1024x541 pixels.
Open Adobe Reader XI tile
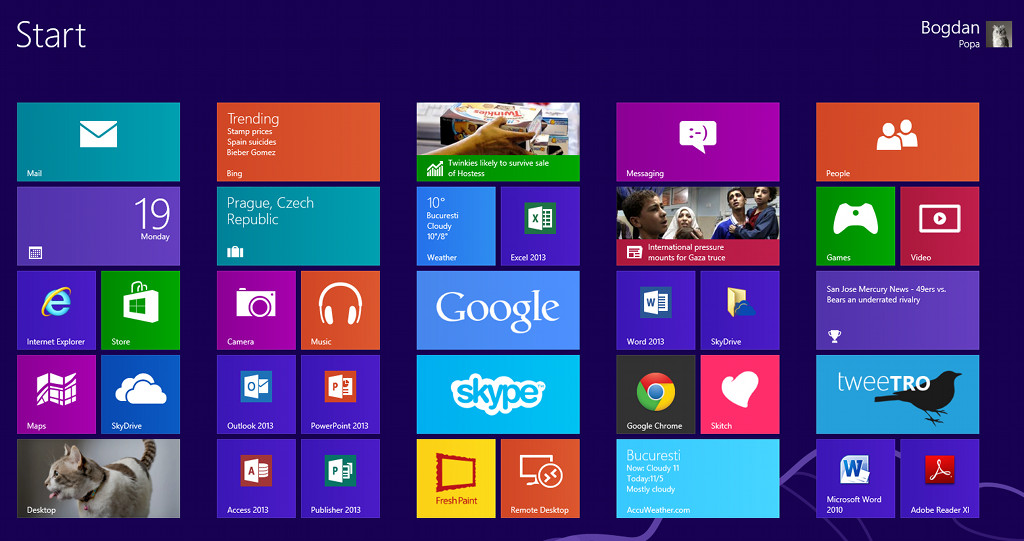pos(940,478)
